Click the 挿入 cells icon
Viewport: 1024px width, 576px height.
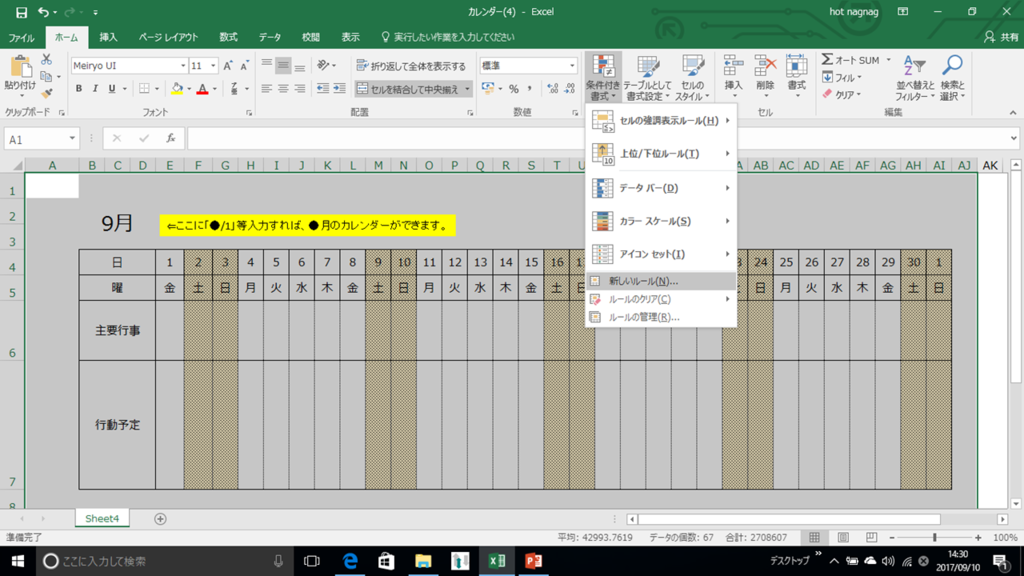click(x=733, y=67)
